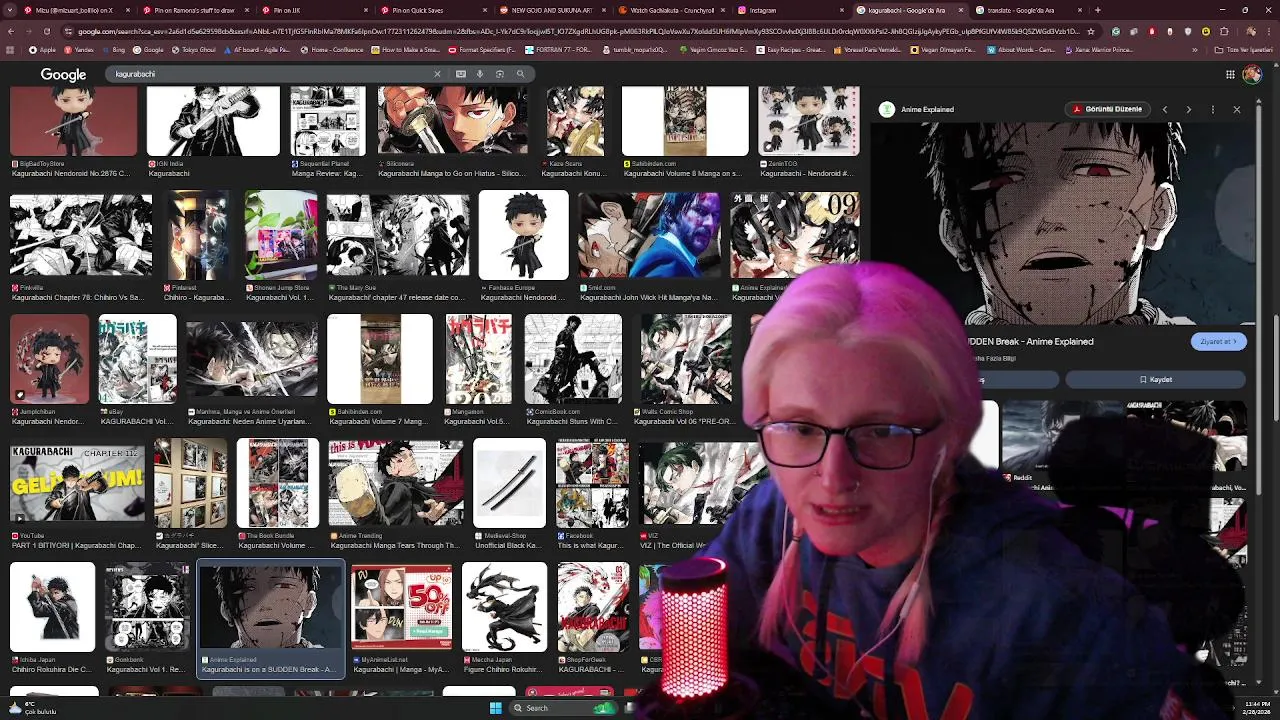Screen dimensions: 1280x720
Task: Click Görüntü Düzenle button
Action: (1106, 109)
